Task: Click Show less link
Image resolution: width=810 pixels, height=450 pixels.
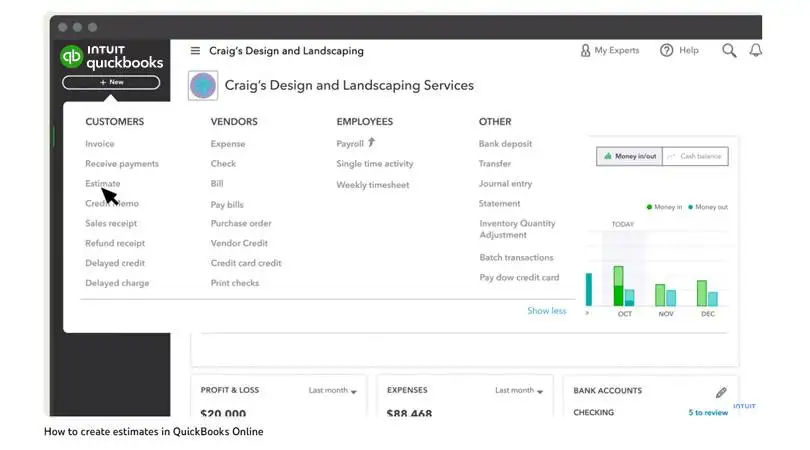Action: (547, 311)
